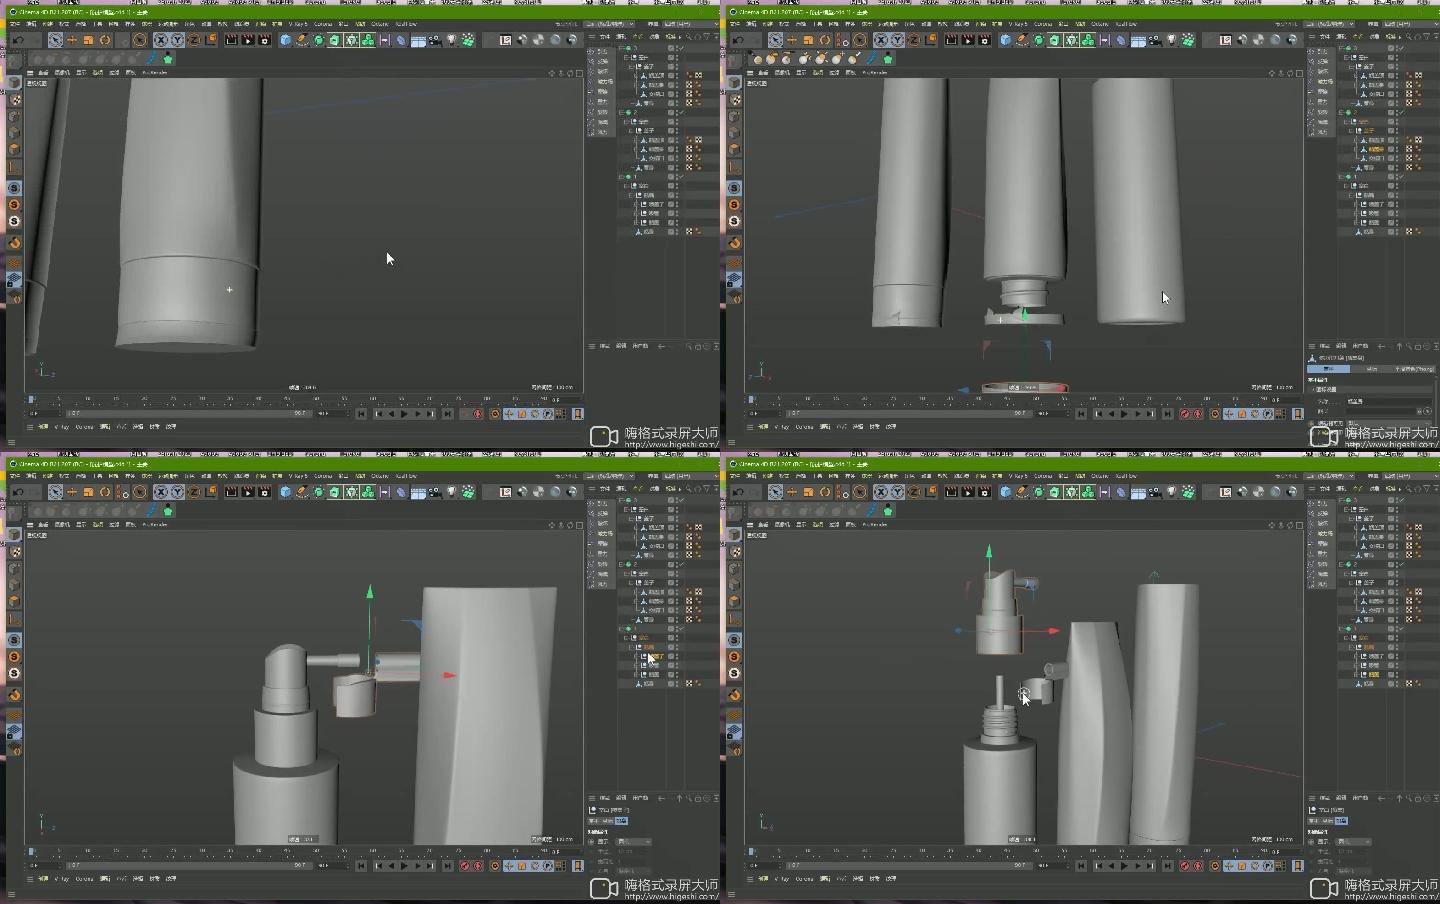This screenshot has height=904, width=1440.
Task: Click Record Active Objects button in exploded-pump window
Action: point(1187,866)
